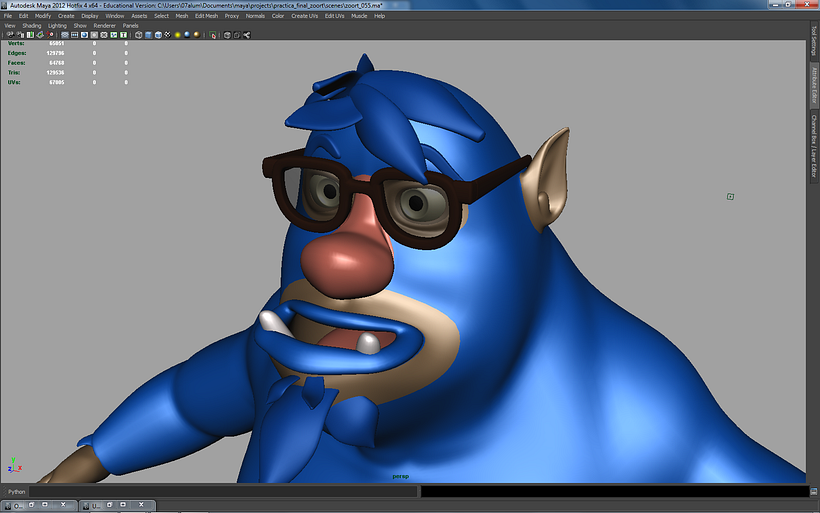Open the Panels menu
The width and height of the screenshot is (820, 513).
point(130,26)
